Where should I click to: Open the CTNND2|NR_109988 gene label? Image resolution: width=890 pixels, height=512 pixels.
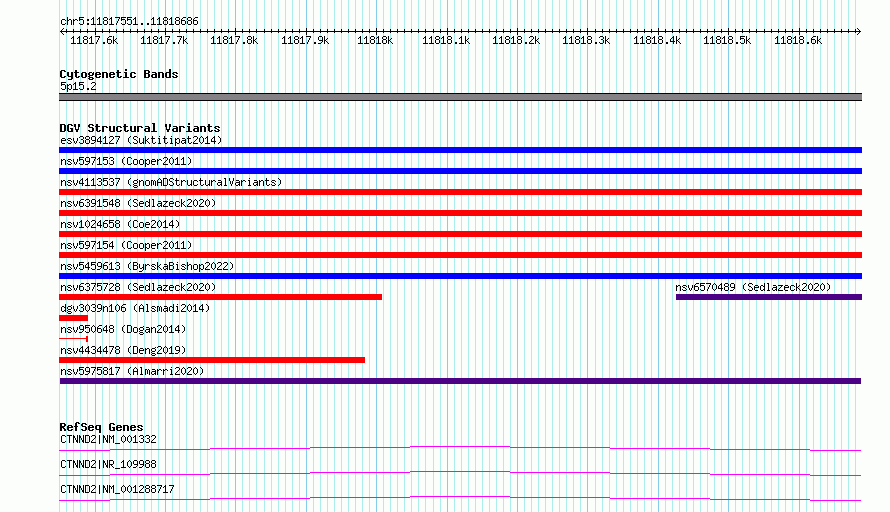pyautogui.click(x=108, y=464)
